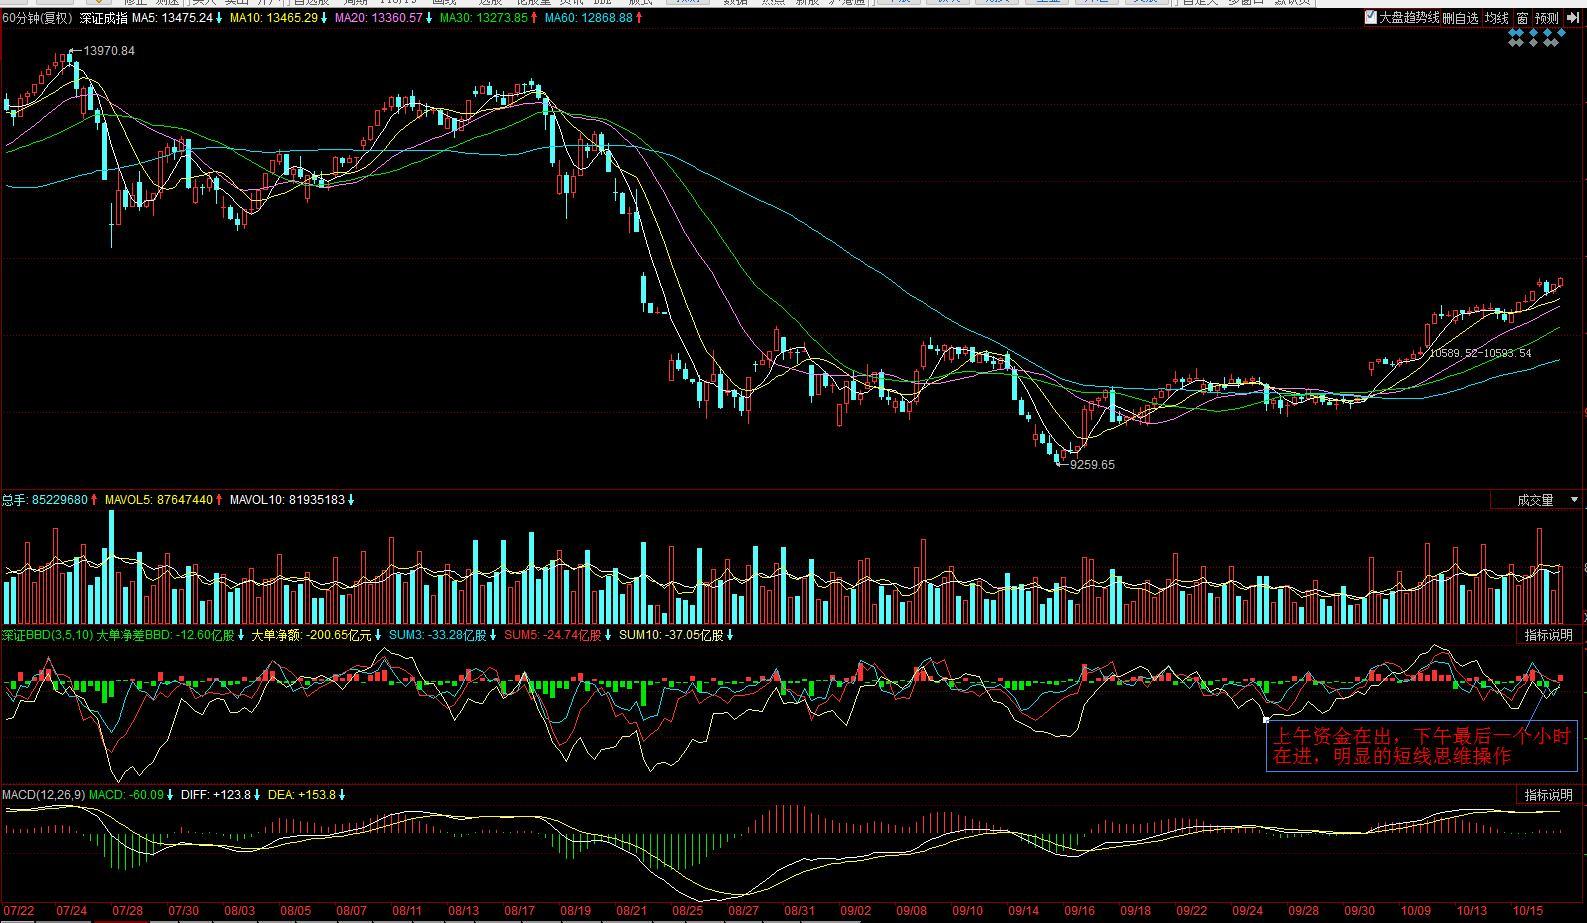This screenshot has width=1587, height=923.
Task: Click the 9259.65 low price marker
Action: pos(1091,465)
